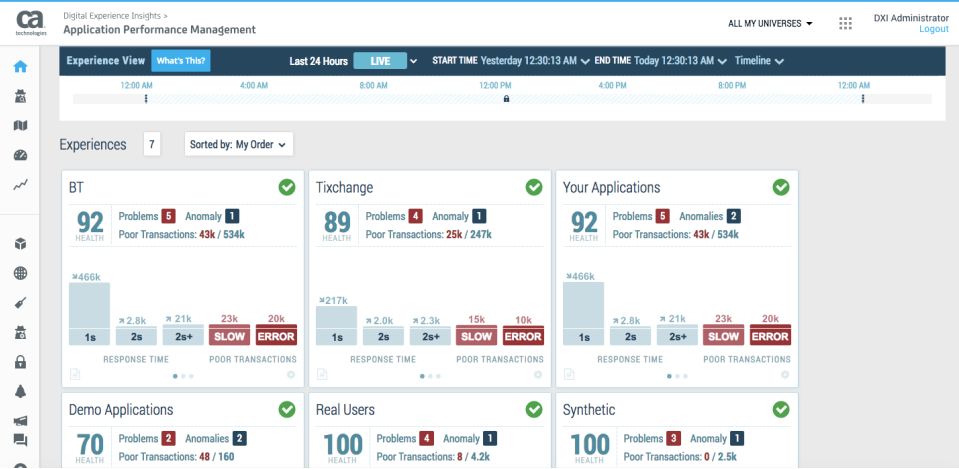Click the BT card green checkmark

coord(287,187)
